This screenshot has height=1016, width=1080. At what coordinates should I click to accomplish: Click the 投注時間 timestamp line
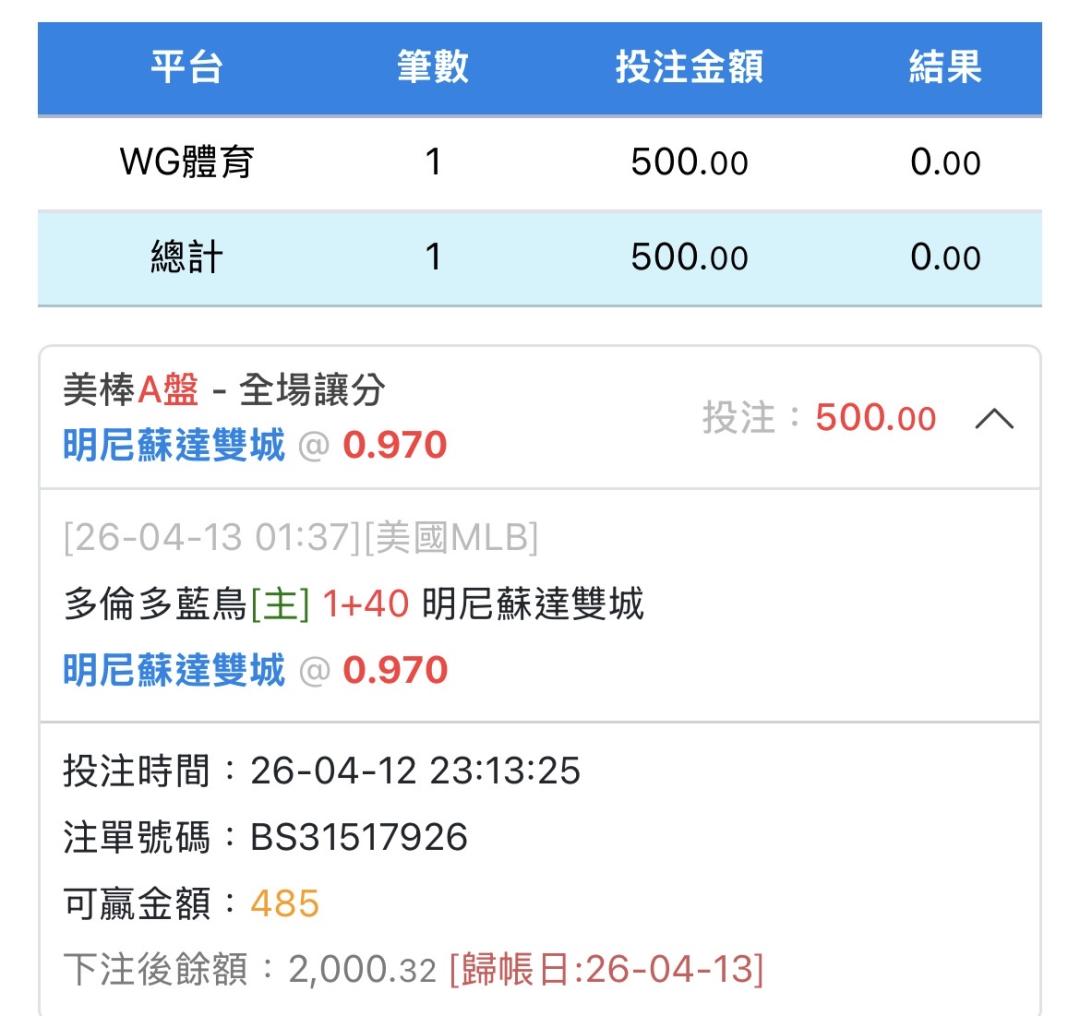tap(321, 772)
